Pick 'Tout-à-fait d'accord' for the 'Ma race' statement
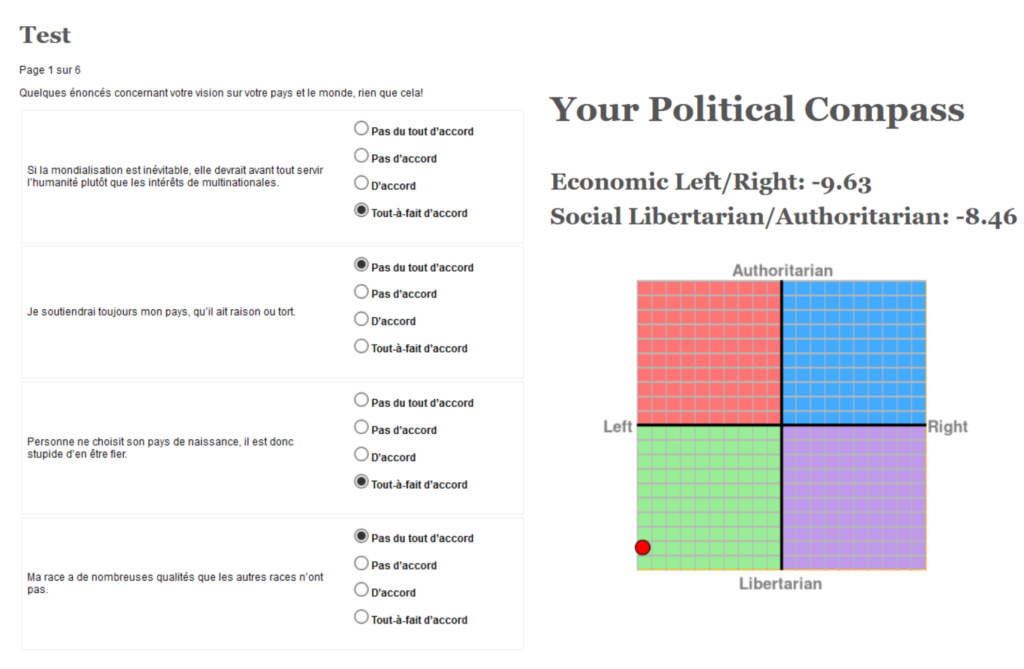This screenshot has width=1024, height=669. click(361, 617)
